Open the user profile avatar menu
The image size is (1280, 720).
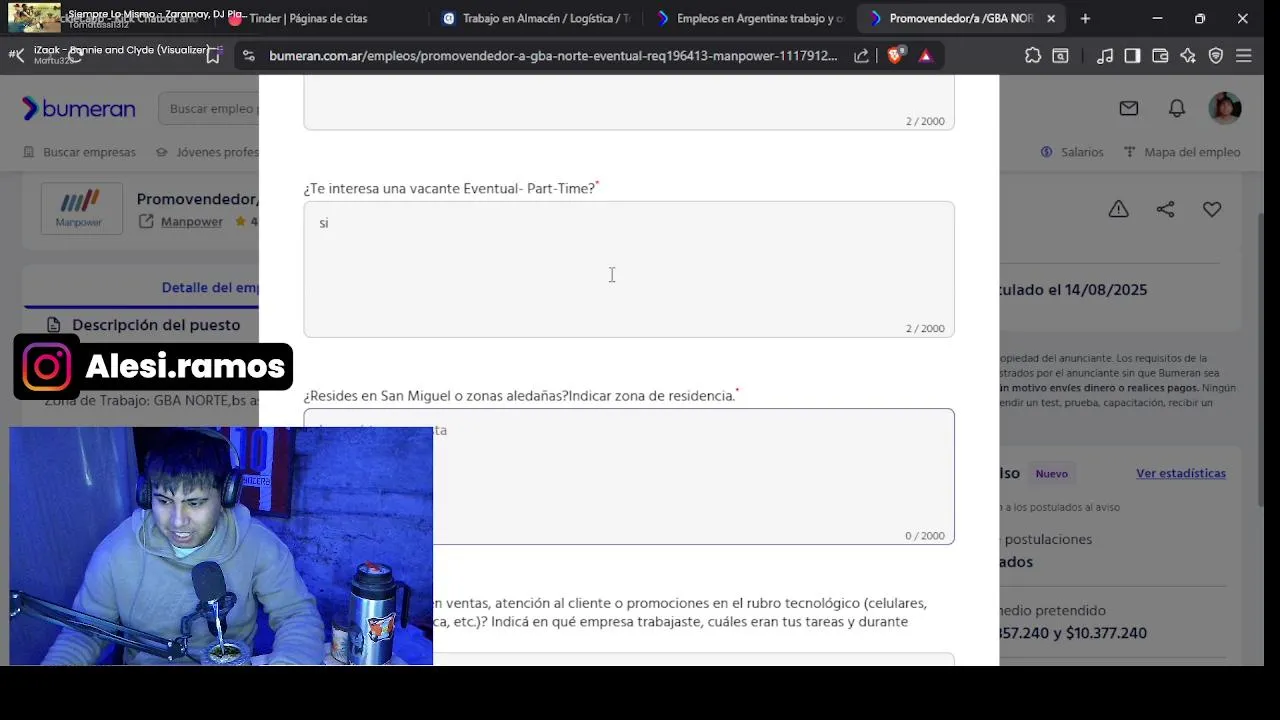1225,108
